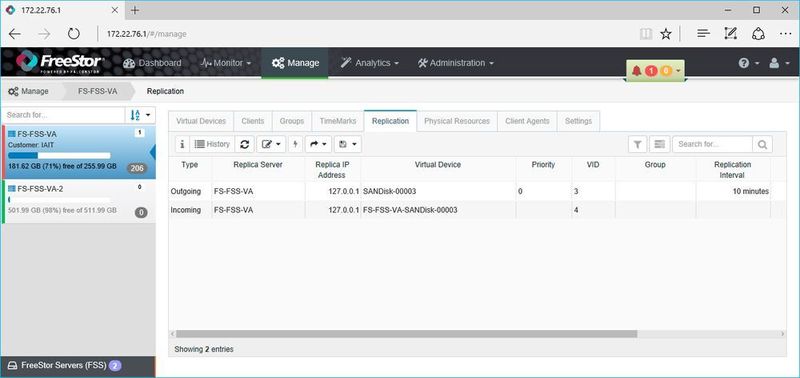Image resolution: width=800 pixels, height=378 pixels.
Task: Click the horizontal scrollbar under the table
Action: click(407, 334)
